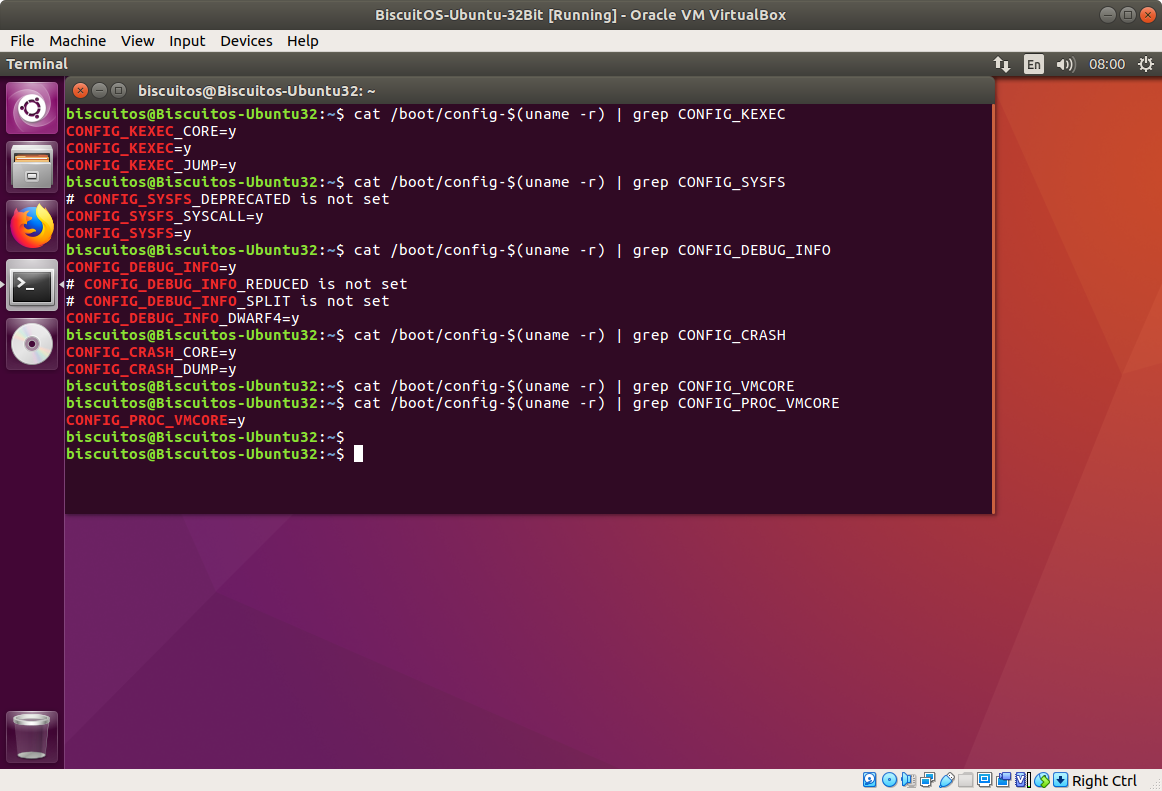
Task: Open USB devices status icon
Action: 946,780
